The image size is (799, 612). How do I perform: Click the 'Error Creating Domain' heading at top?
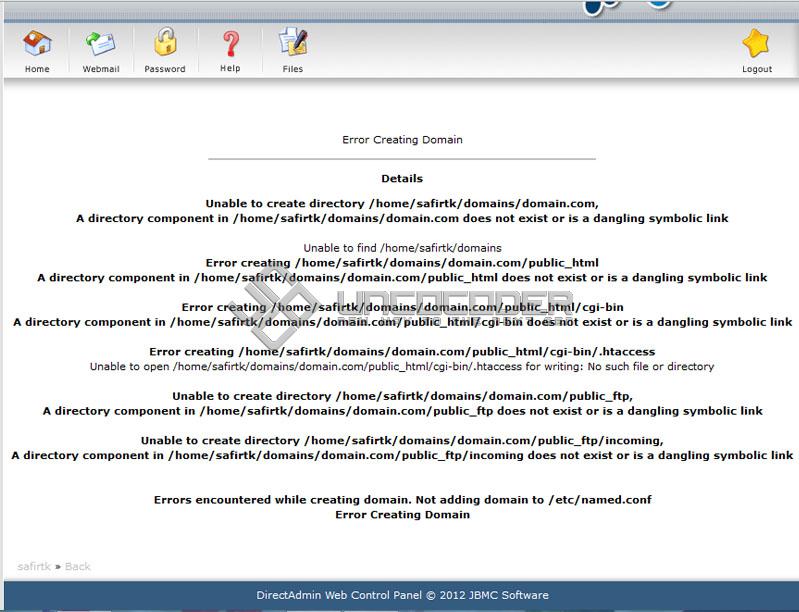(402, 140)
